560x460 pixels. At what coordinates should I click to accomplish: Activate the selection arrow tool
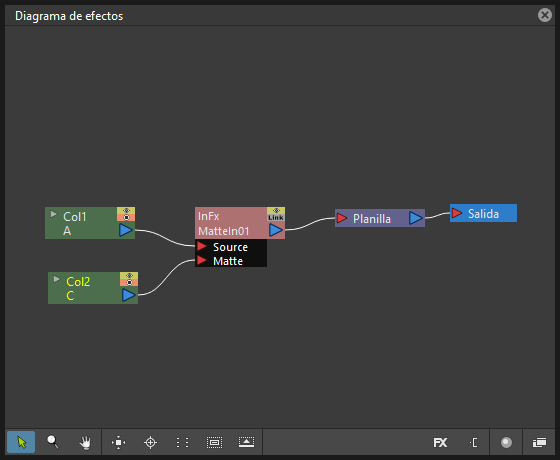coord(21,442)
